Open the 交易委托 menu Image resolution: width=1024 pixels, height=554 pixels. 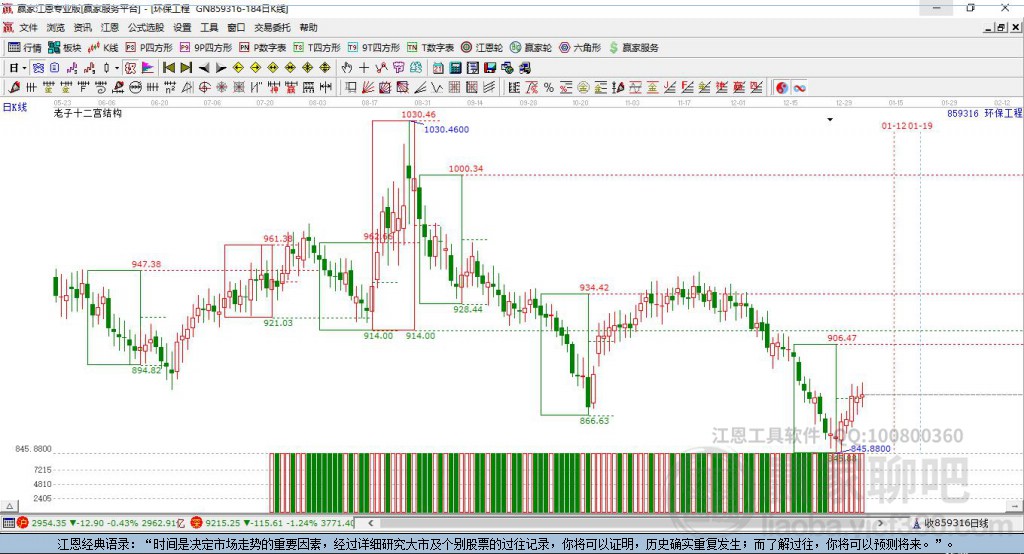pyautogui.click(x=272, y=27)
